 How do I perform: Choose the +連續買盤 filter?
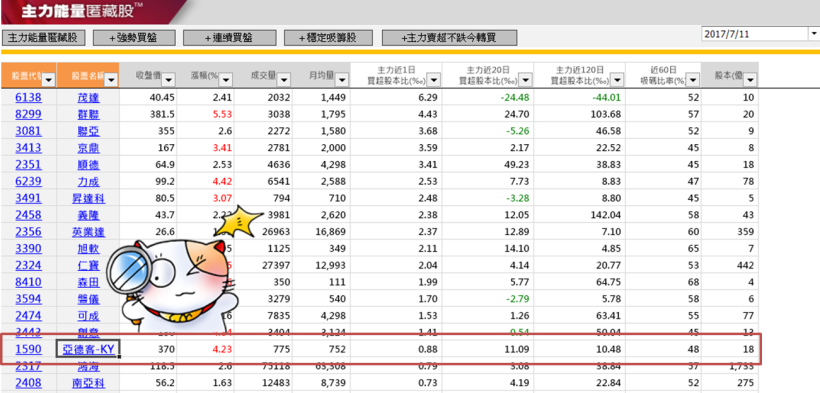230,38
